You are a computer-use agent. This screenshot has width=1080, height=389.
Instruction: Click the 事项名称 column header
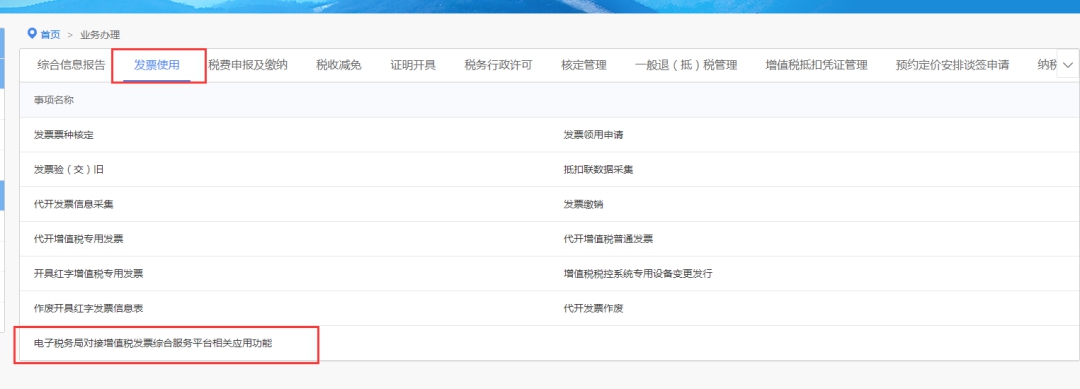point(54,100)
